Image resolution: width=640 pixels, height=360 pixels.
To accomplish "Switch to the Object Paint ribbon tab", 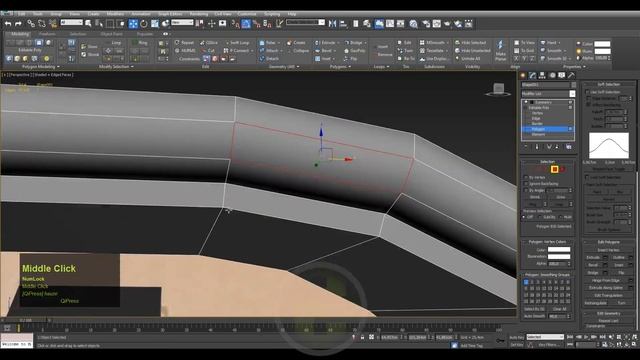I will [111, 34].
